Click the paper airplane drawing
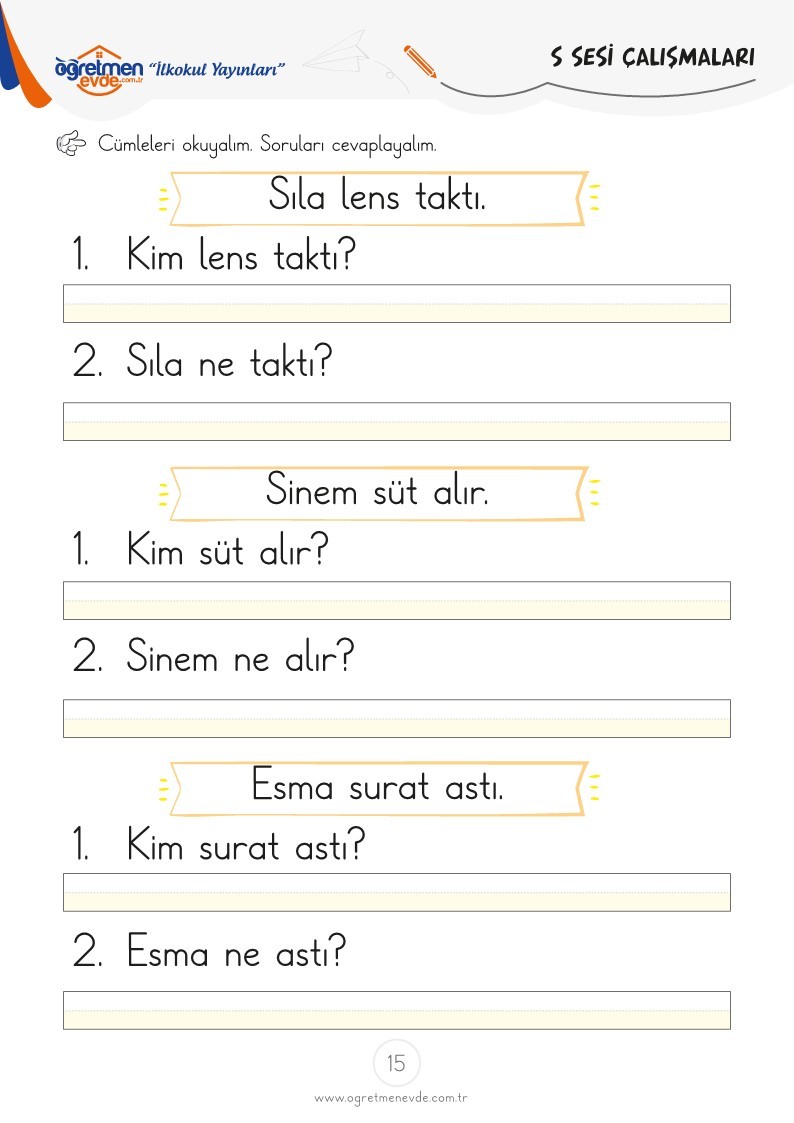 (x=339, y=54)
